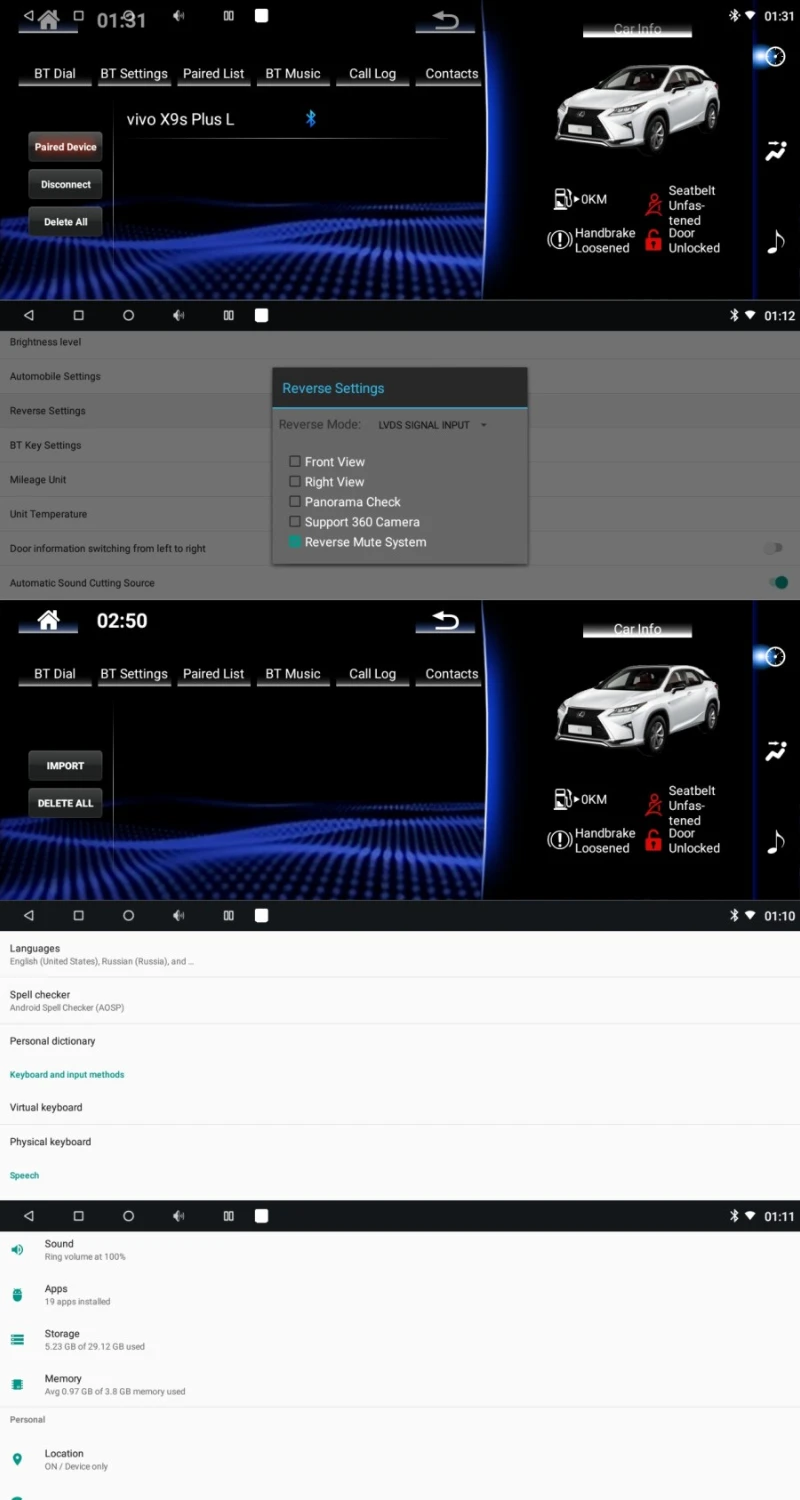
Task: Switch to BT Dial tab on vivo X9s screen
Action: [55, 74]
